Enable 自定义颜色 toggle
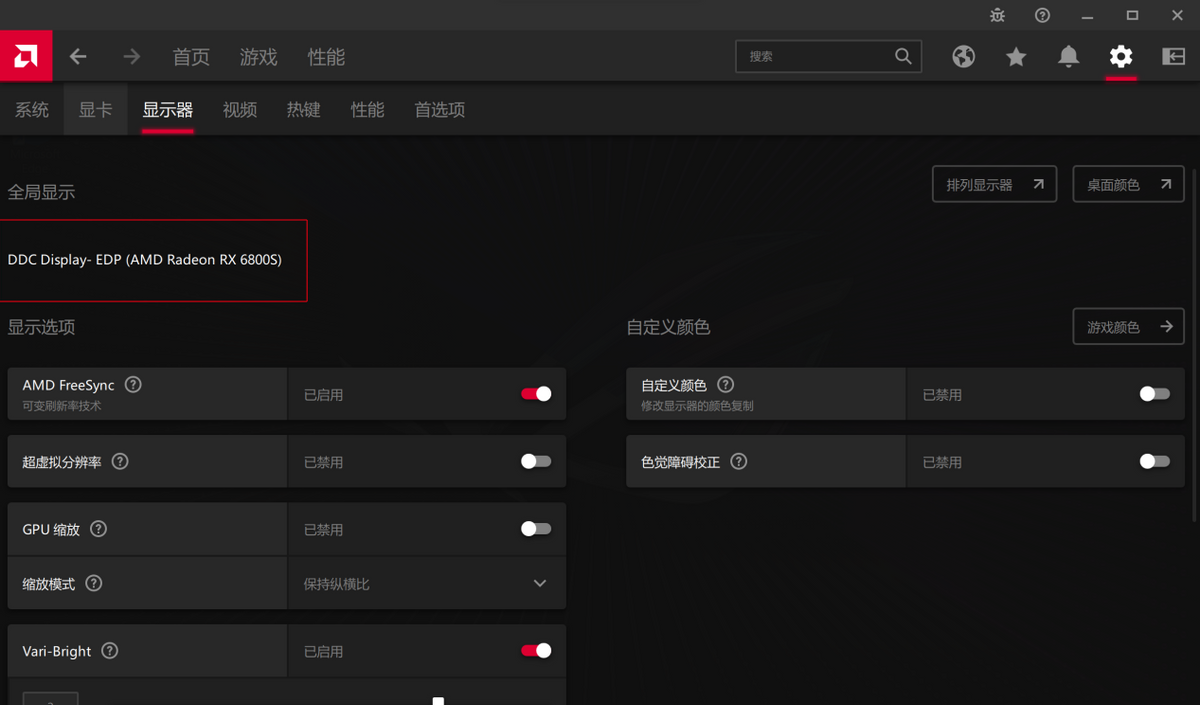1200x705 pixels. coord(1155,394)
